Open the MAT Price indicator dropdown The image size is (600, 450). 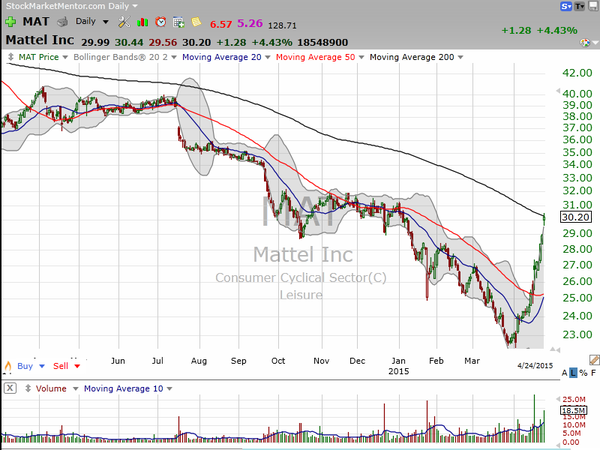point(65,57)
